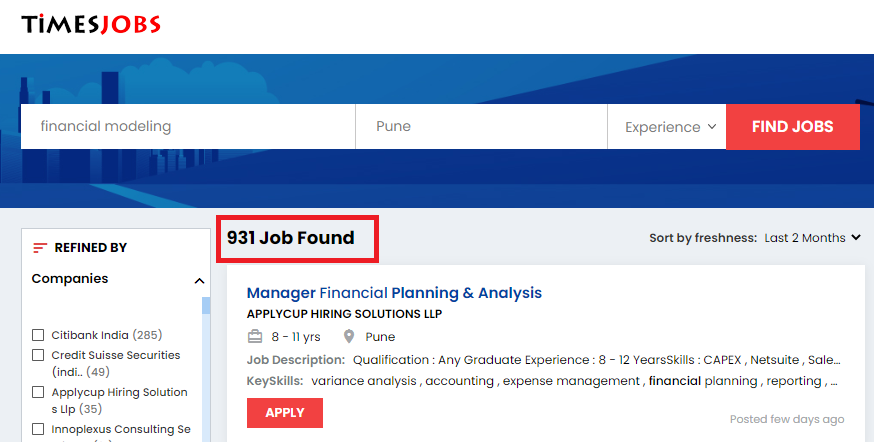Click the location pin icon
The image size is (874, 442).
point(349,336)
